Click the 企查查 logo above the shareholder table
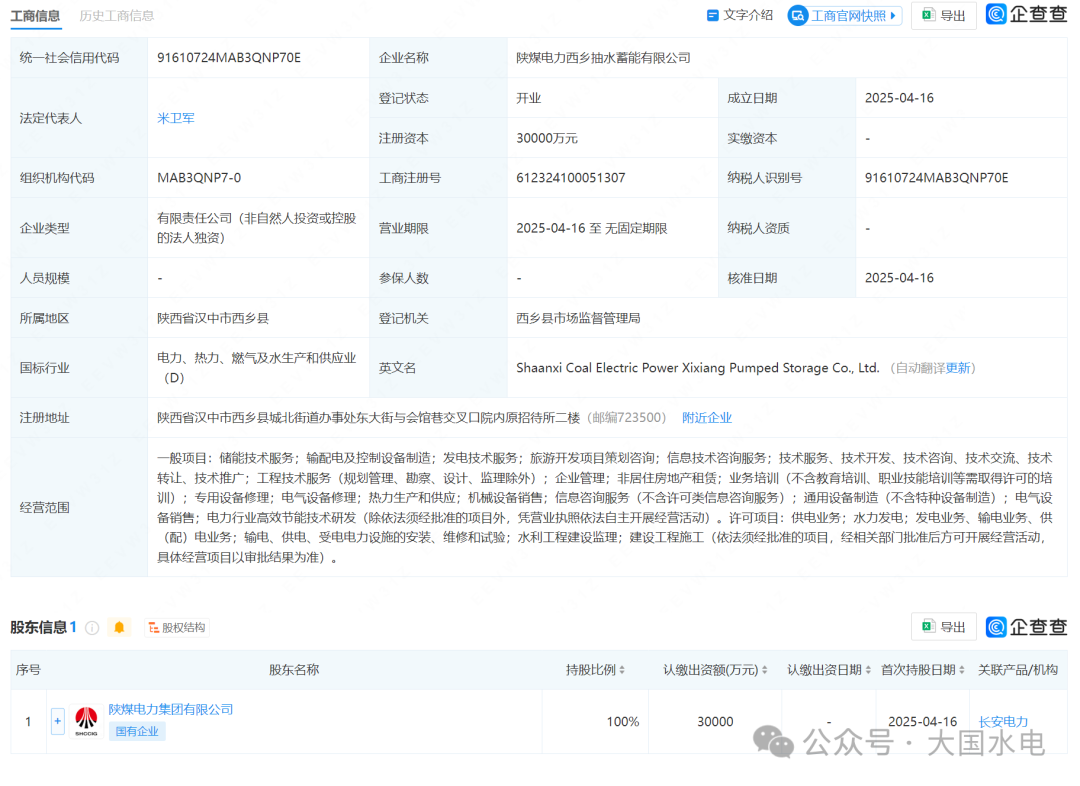 coord(1026,627)
